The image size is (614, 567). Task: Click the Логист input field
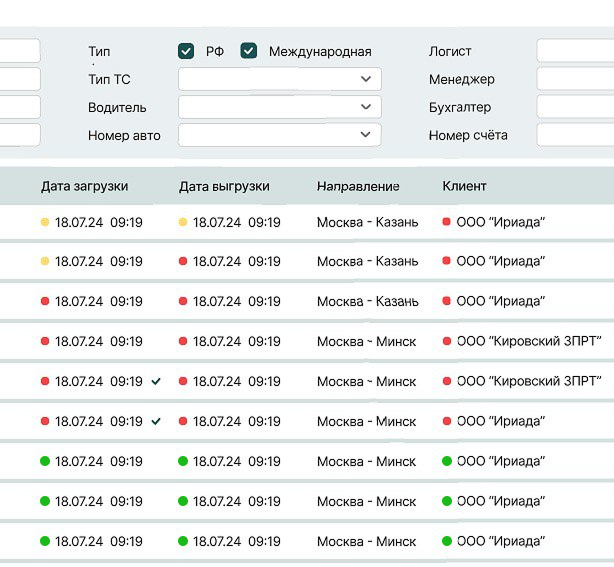coord(575,51)
